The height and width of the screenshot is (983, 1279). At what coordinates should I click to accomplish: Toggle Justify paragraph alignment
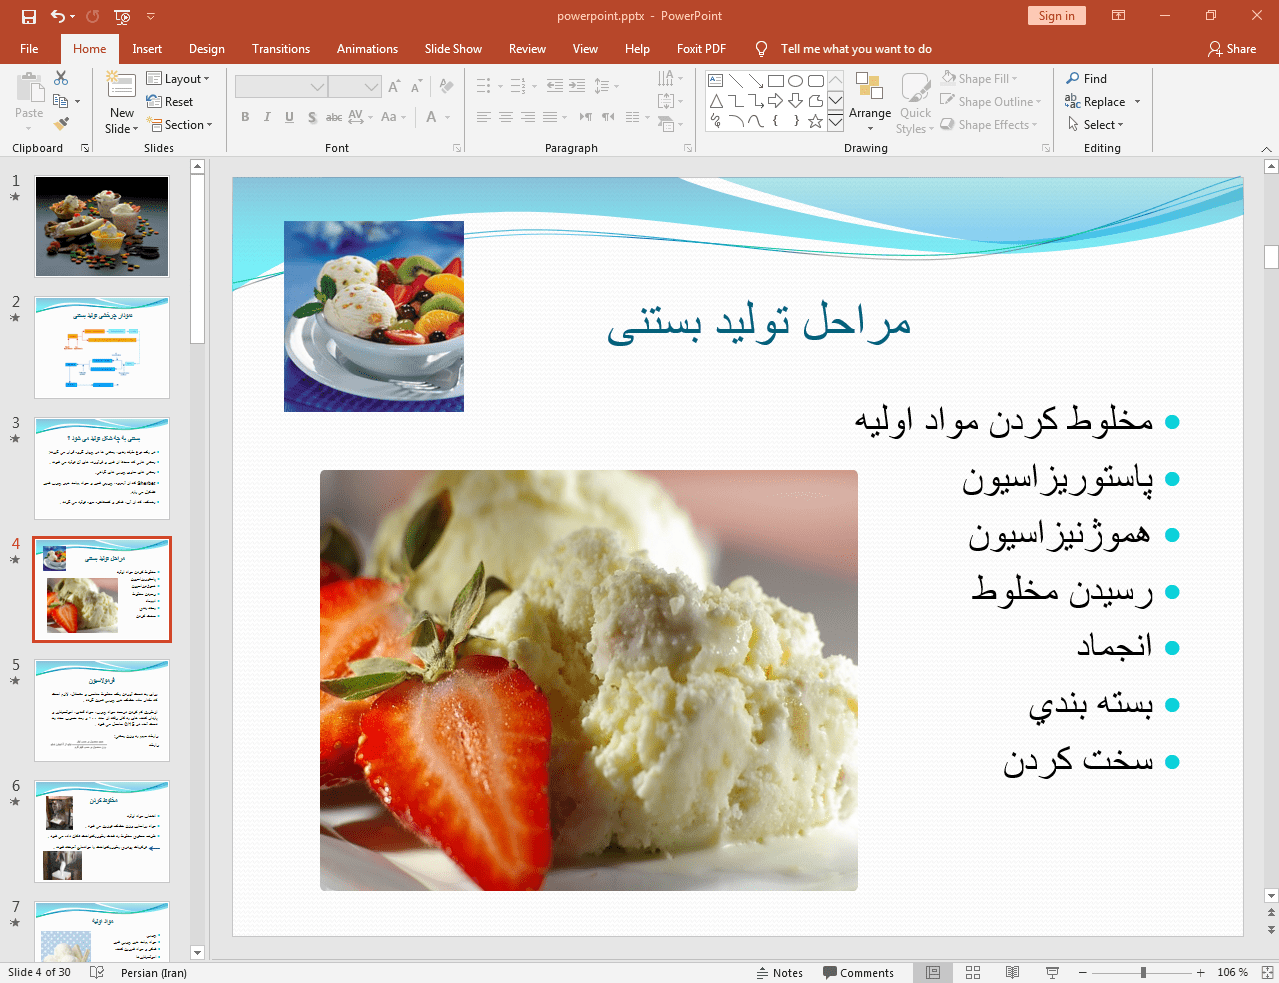pos(550,117)
